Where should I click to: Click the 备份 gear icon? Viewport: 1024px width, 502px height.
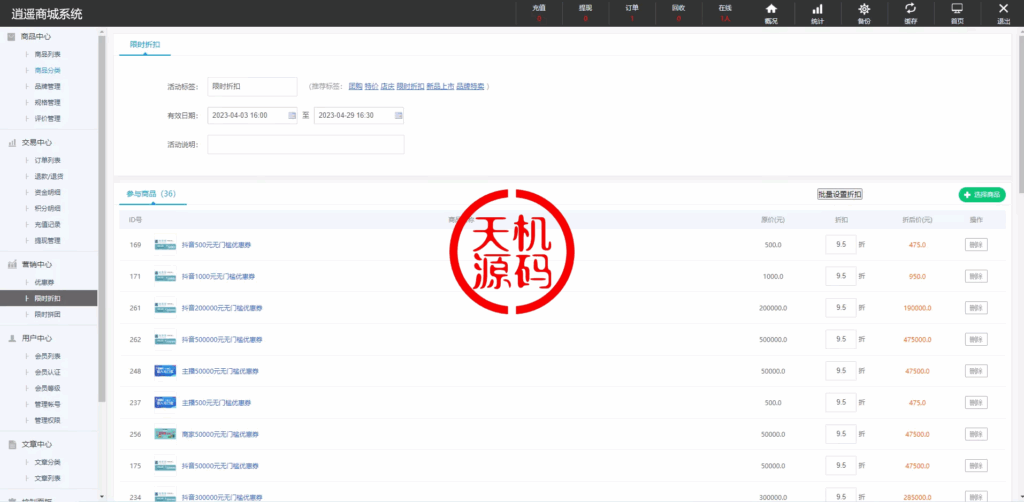coord(864,12)
